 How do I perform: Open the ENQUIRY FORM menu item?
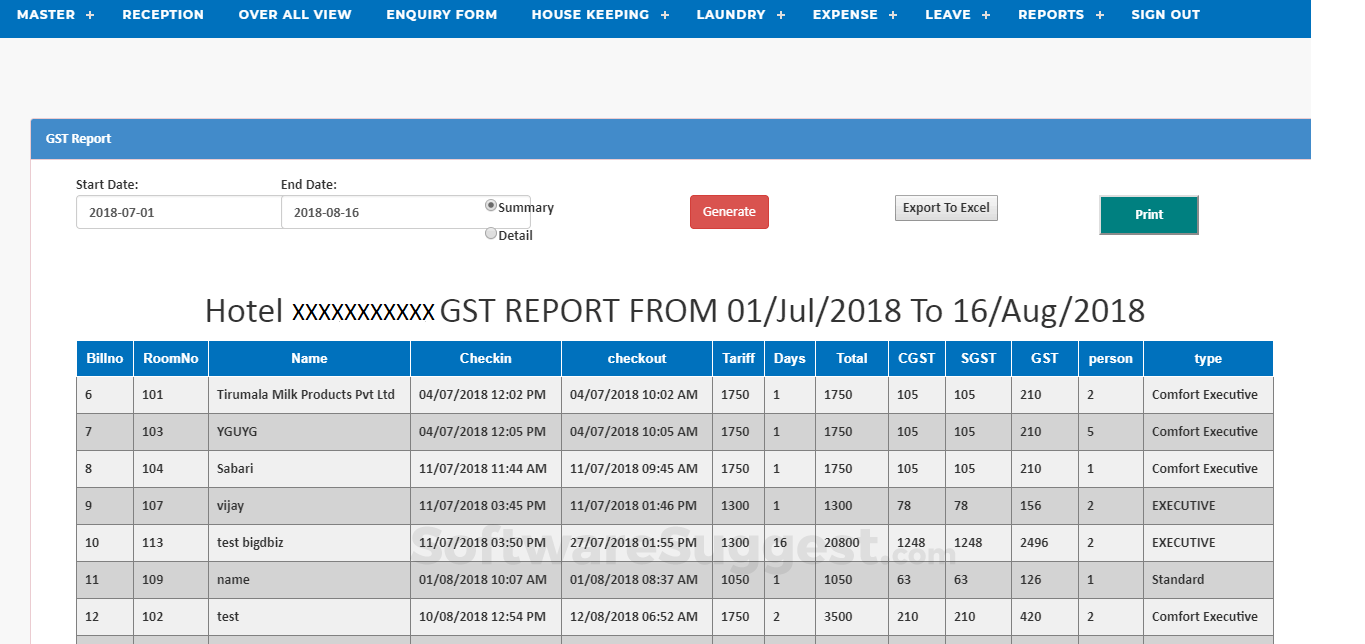(x=442, y=15)
